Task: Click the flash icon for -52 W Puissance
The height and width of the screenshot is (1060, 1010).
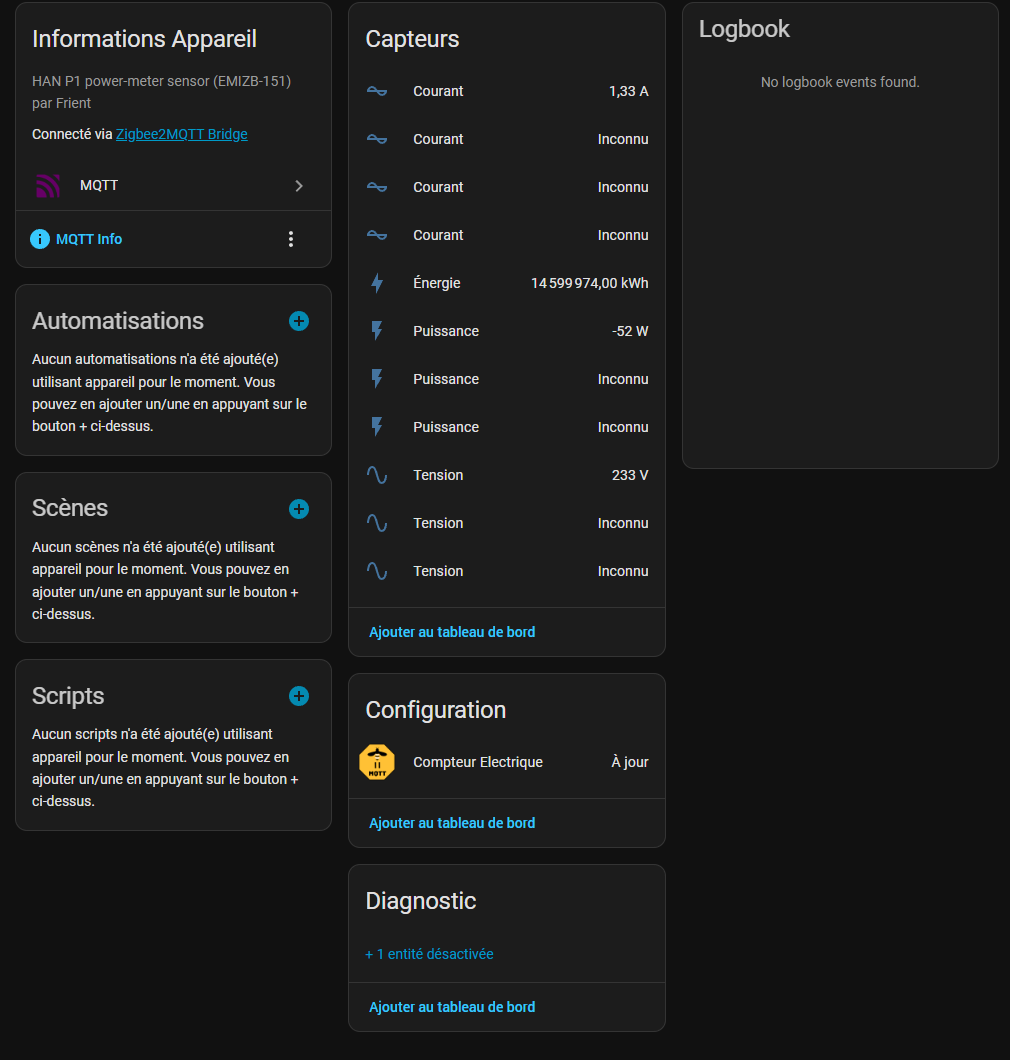Action: 377,331
